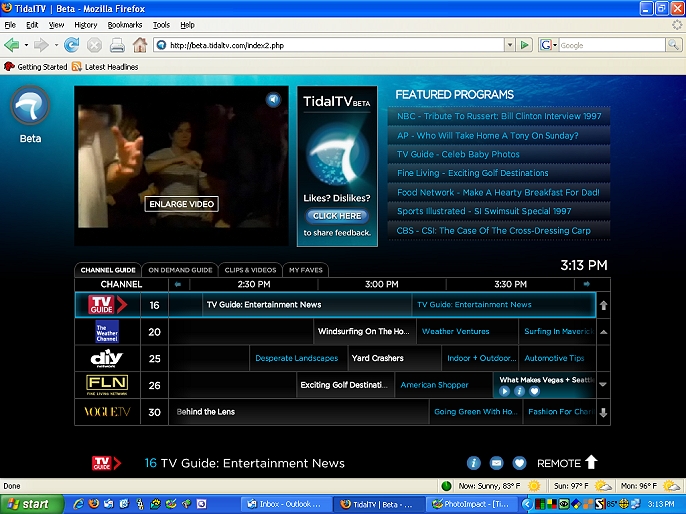Switch to the On Demand Guide tab
The height and width of the screenshot is (514, 686).
180,270
